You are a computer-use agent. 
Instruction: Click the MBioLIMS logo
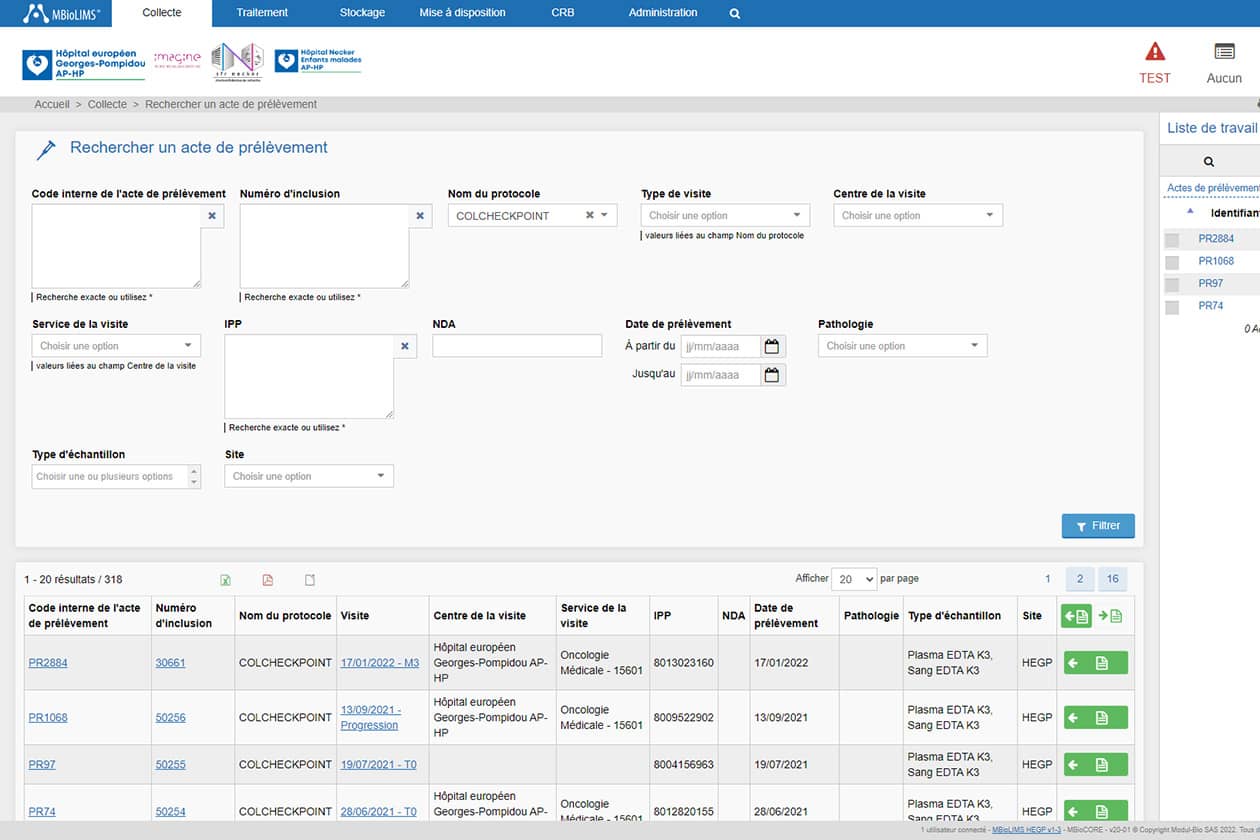[x=61, y=13]
